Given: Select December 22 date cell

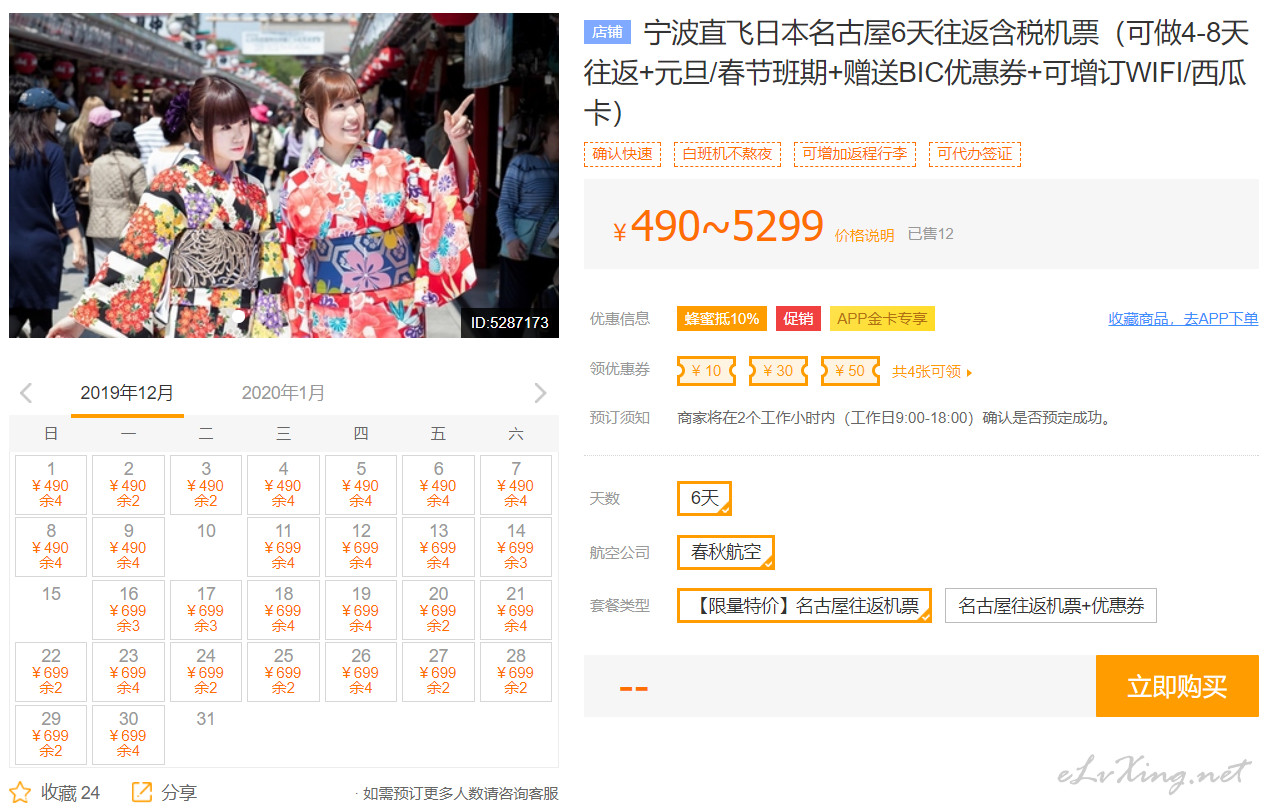Looking at the screenshot, I should tap(51, 672).
